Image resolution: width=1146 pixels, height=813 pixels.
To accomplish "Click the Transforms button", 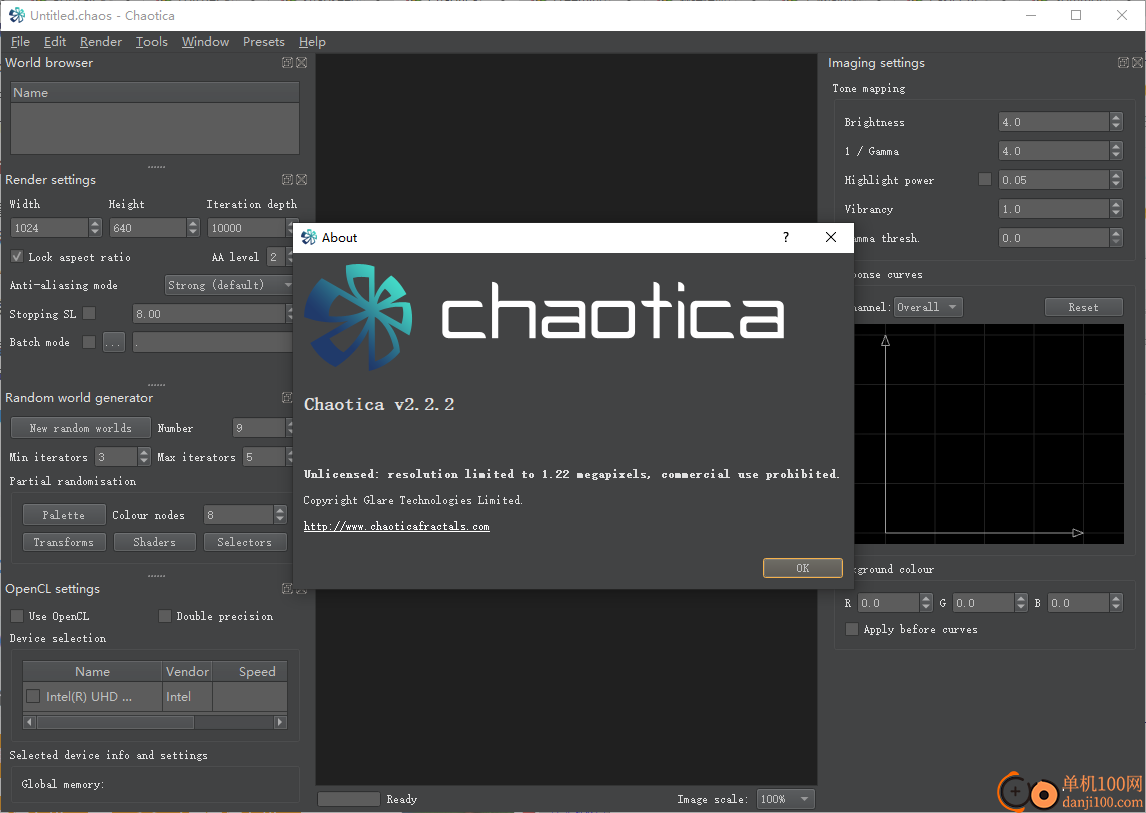I will coord(64,542).
